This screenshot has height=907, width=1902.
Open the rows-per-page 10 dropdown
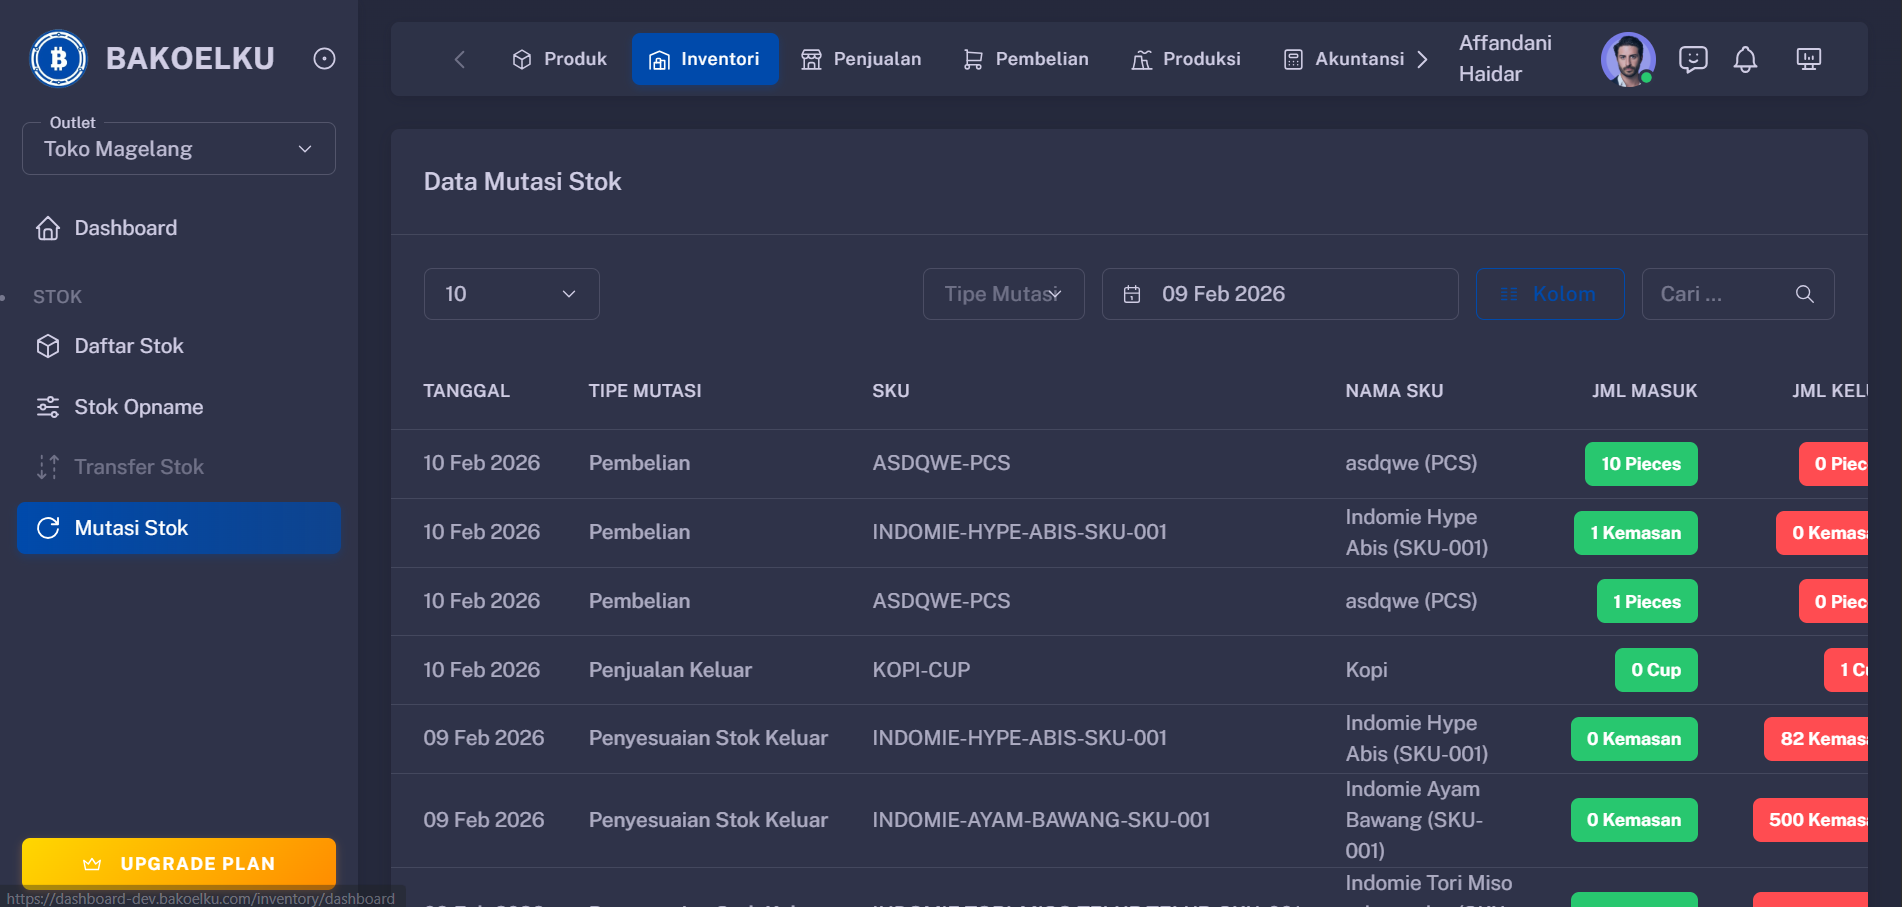[x=511, y=293]
